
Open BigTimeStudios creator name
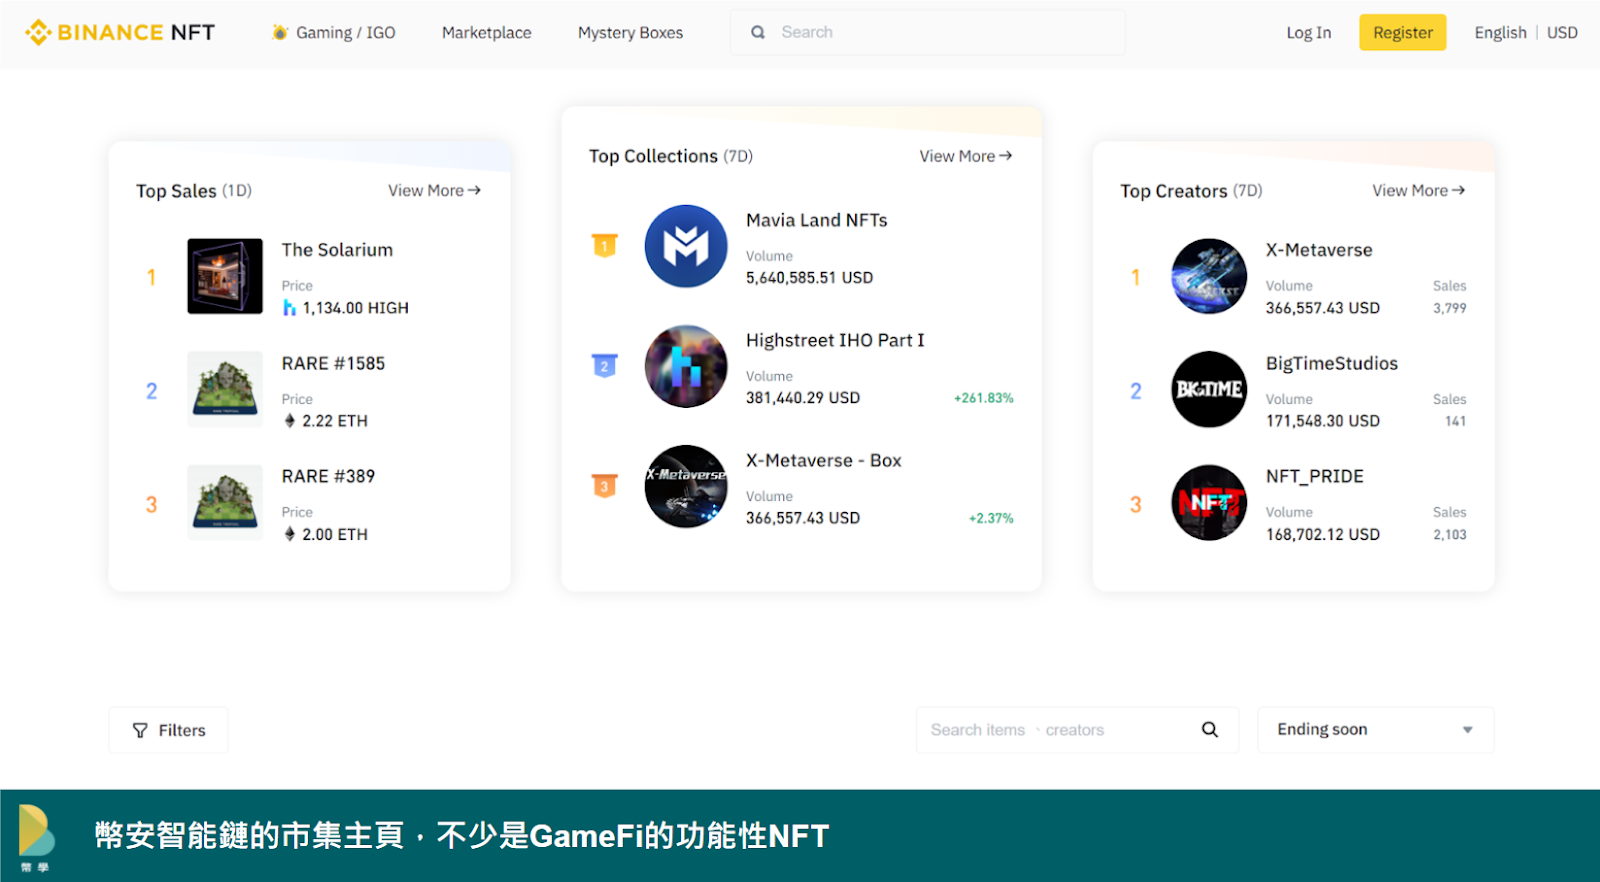coord(1332,363)
